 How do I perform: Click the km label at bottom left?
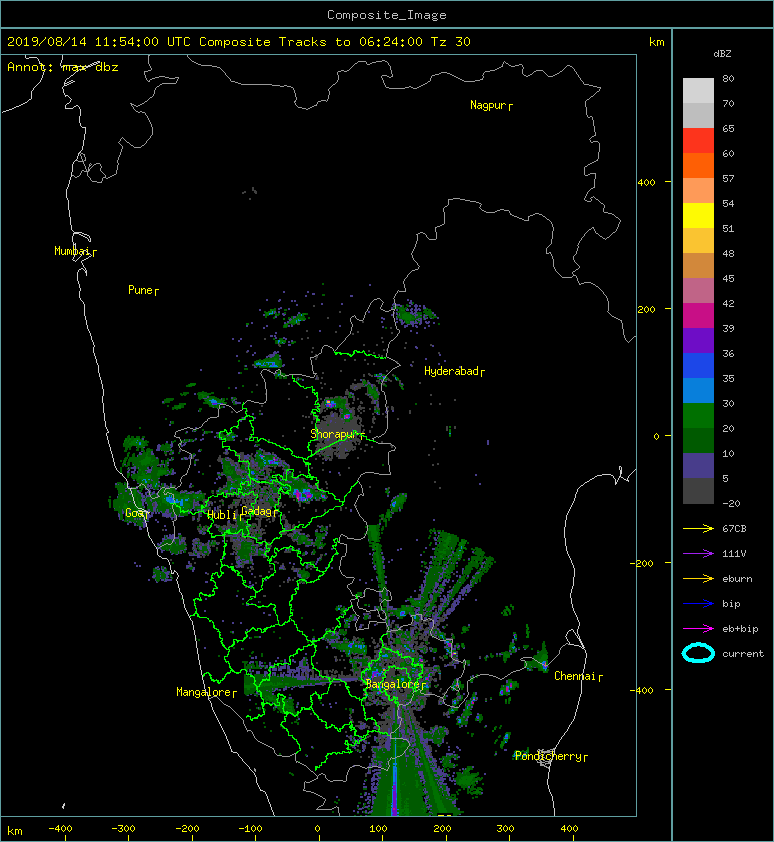[15, 831]
